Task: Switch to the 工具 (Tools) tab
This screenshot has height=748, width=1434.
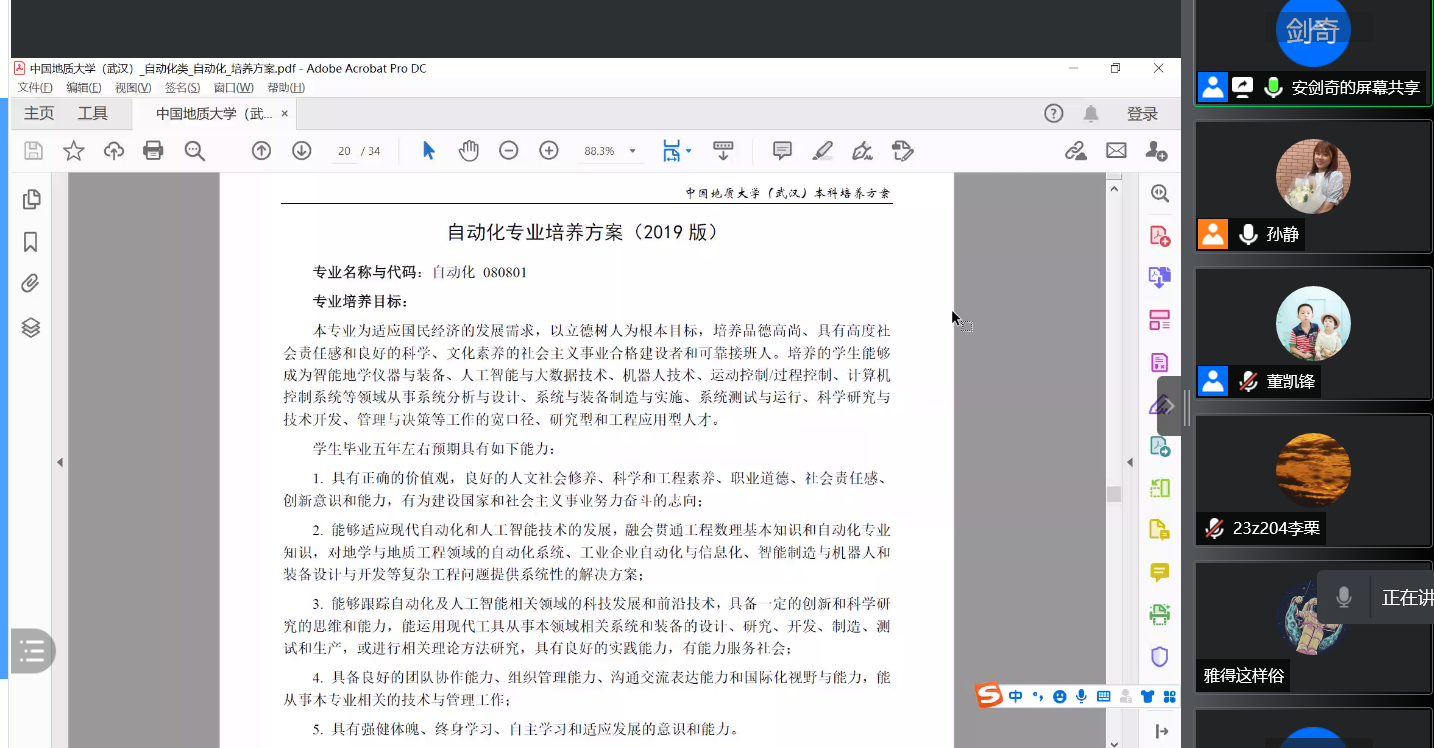Action: 93,114
